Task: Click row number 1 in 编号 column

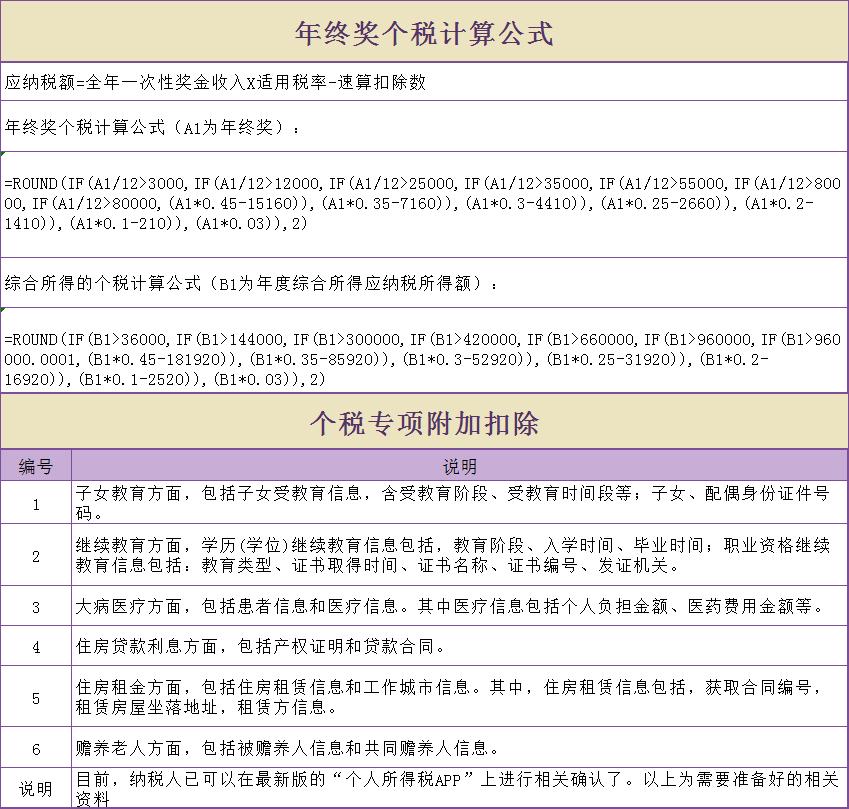Action: [x=36, y=503]
